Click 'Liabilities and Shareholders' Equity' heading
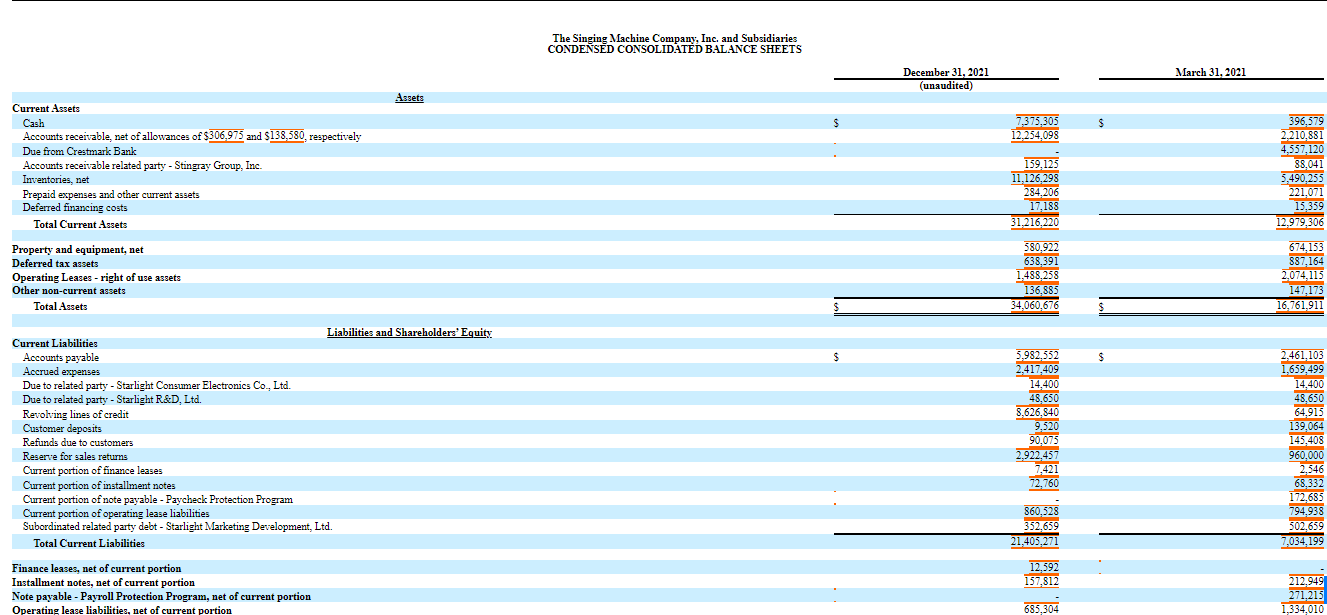This screenshot has height=615, width=1327. click(410, 331)
